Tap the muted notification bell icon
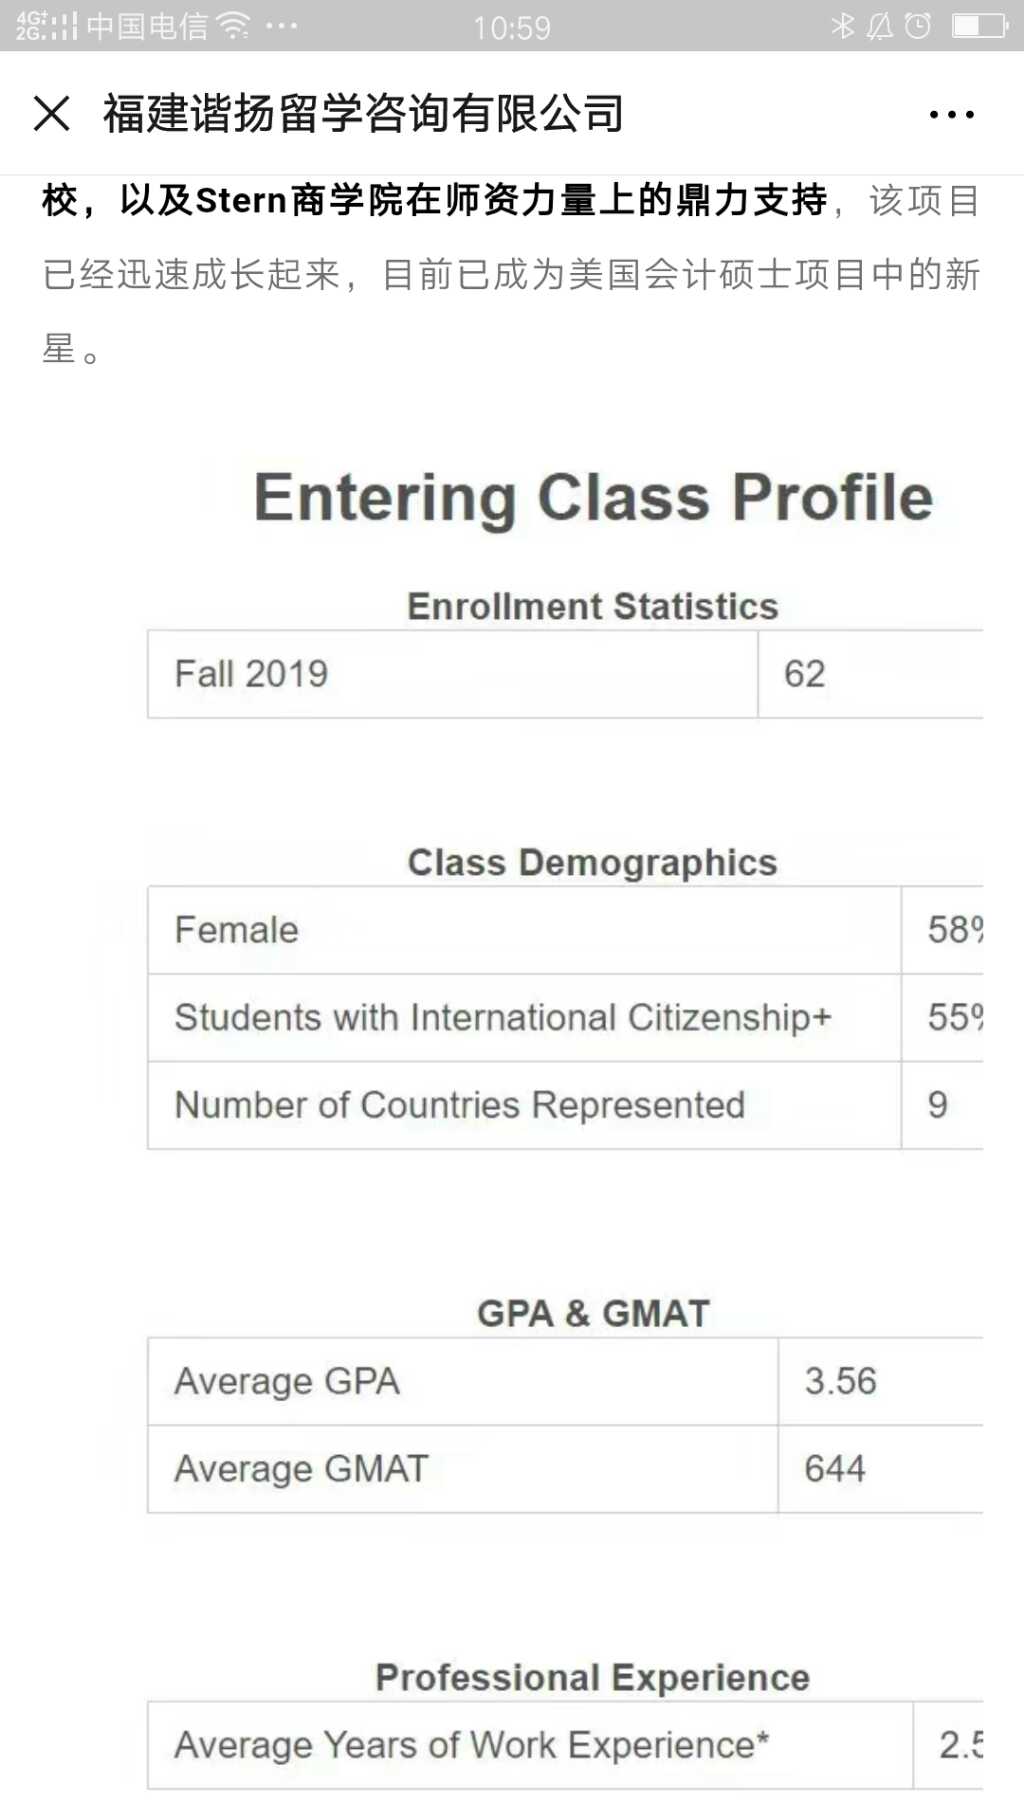 click(x=880, y=25)
